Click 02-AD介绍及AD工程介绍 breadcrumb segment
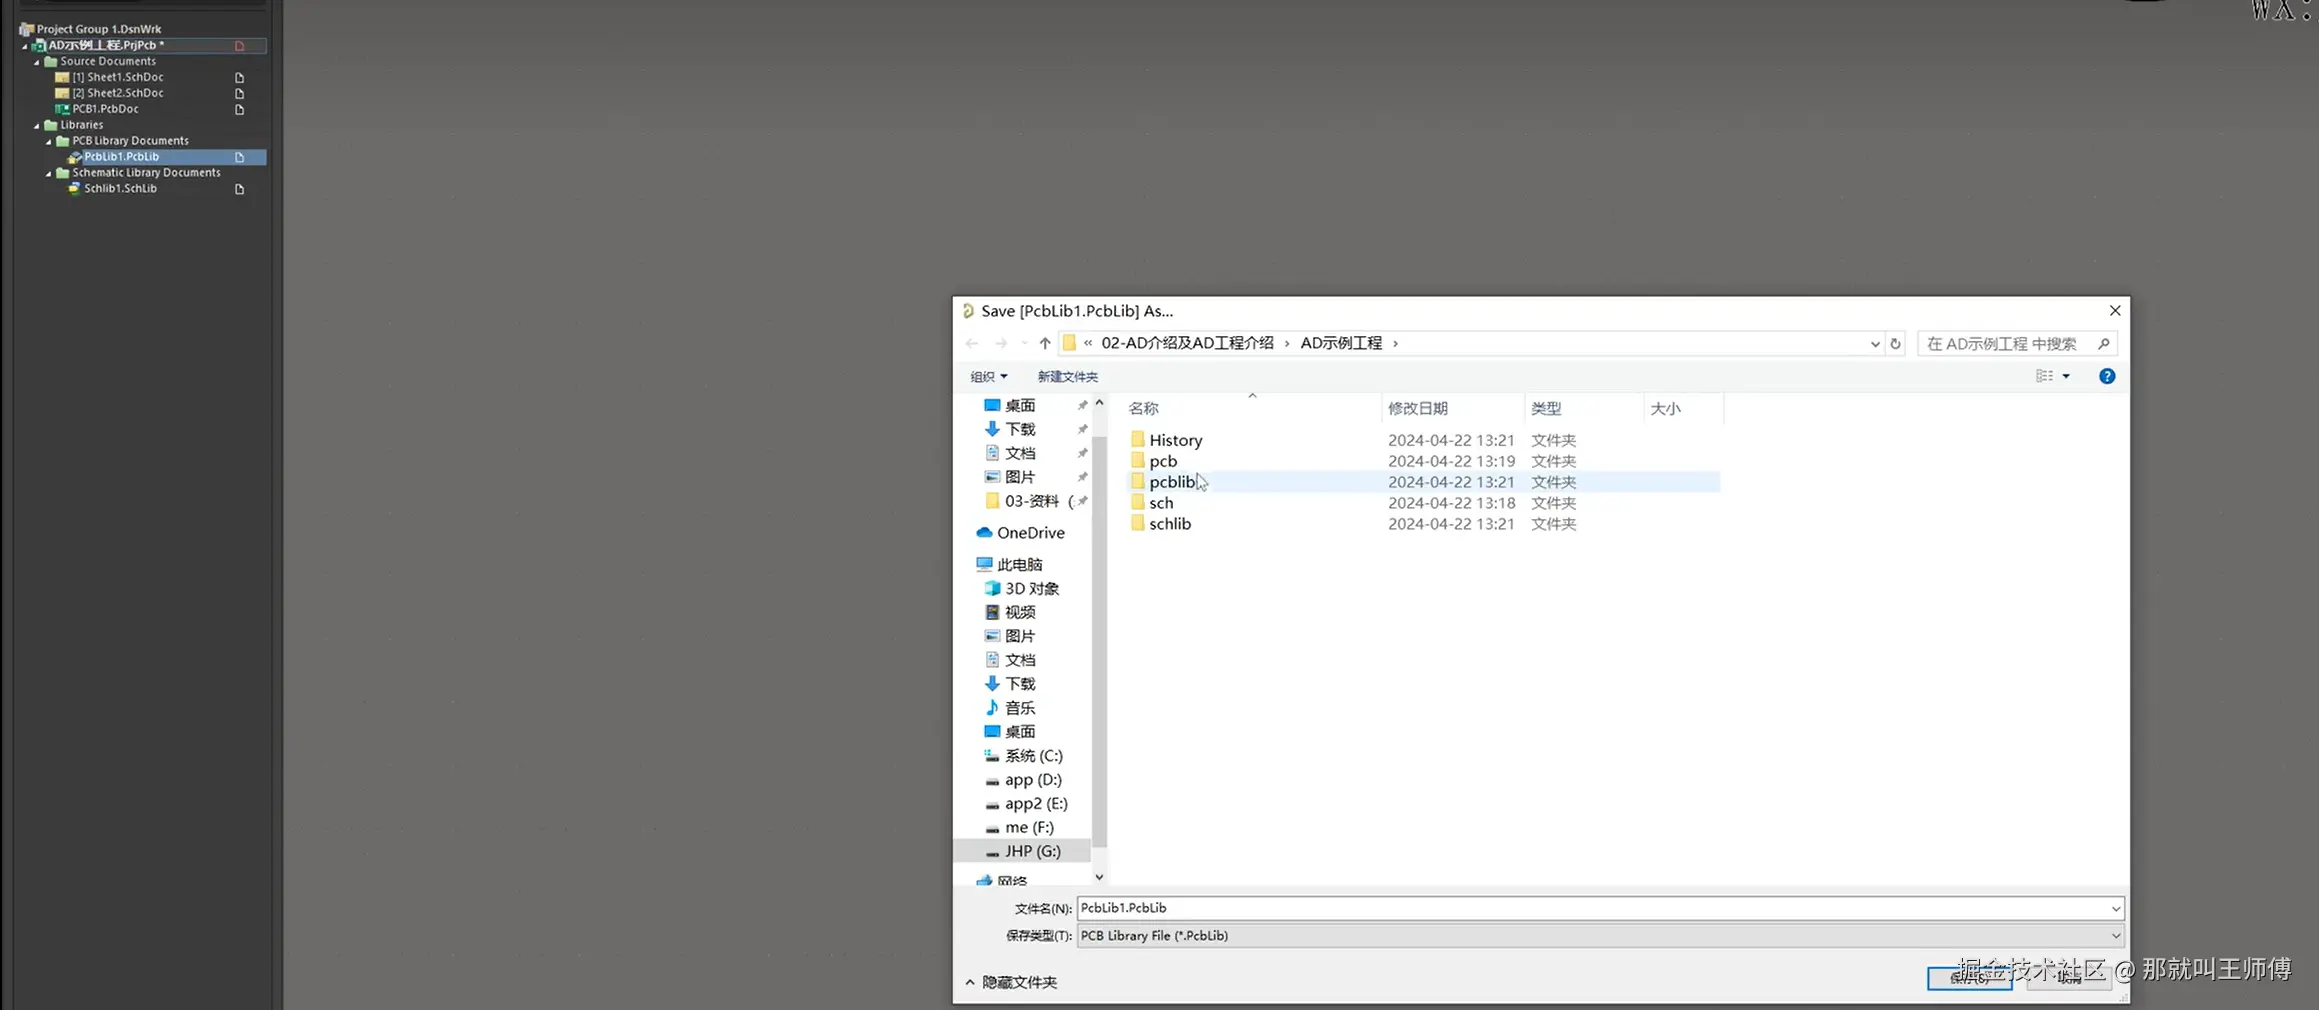2319x1010 pixels. [1187, 343]
